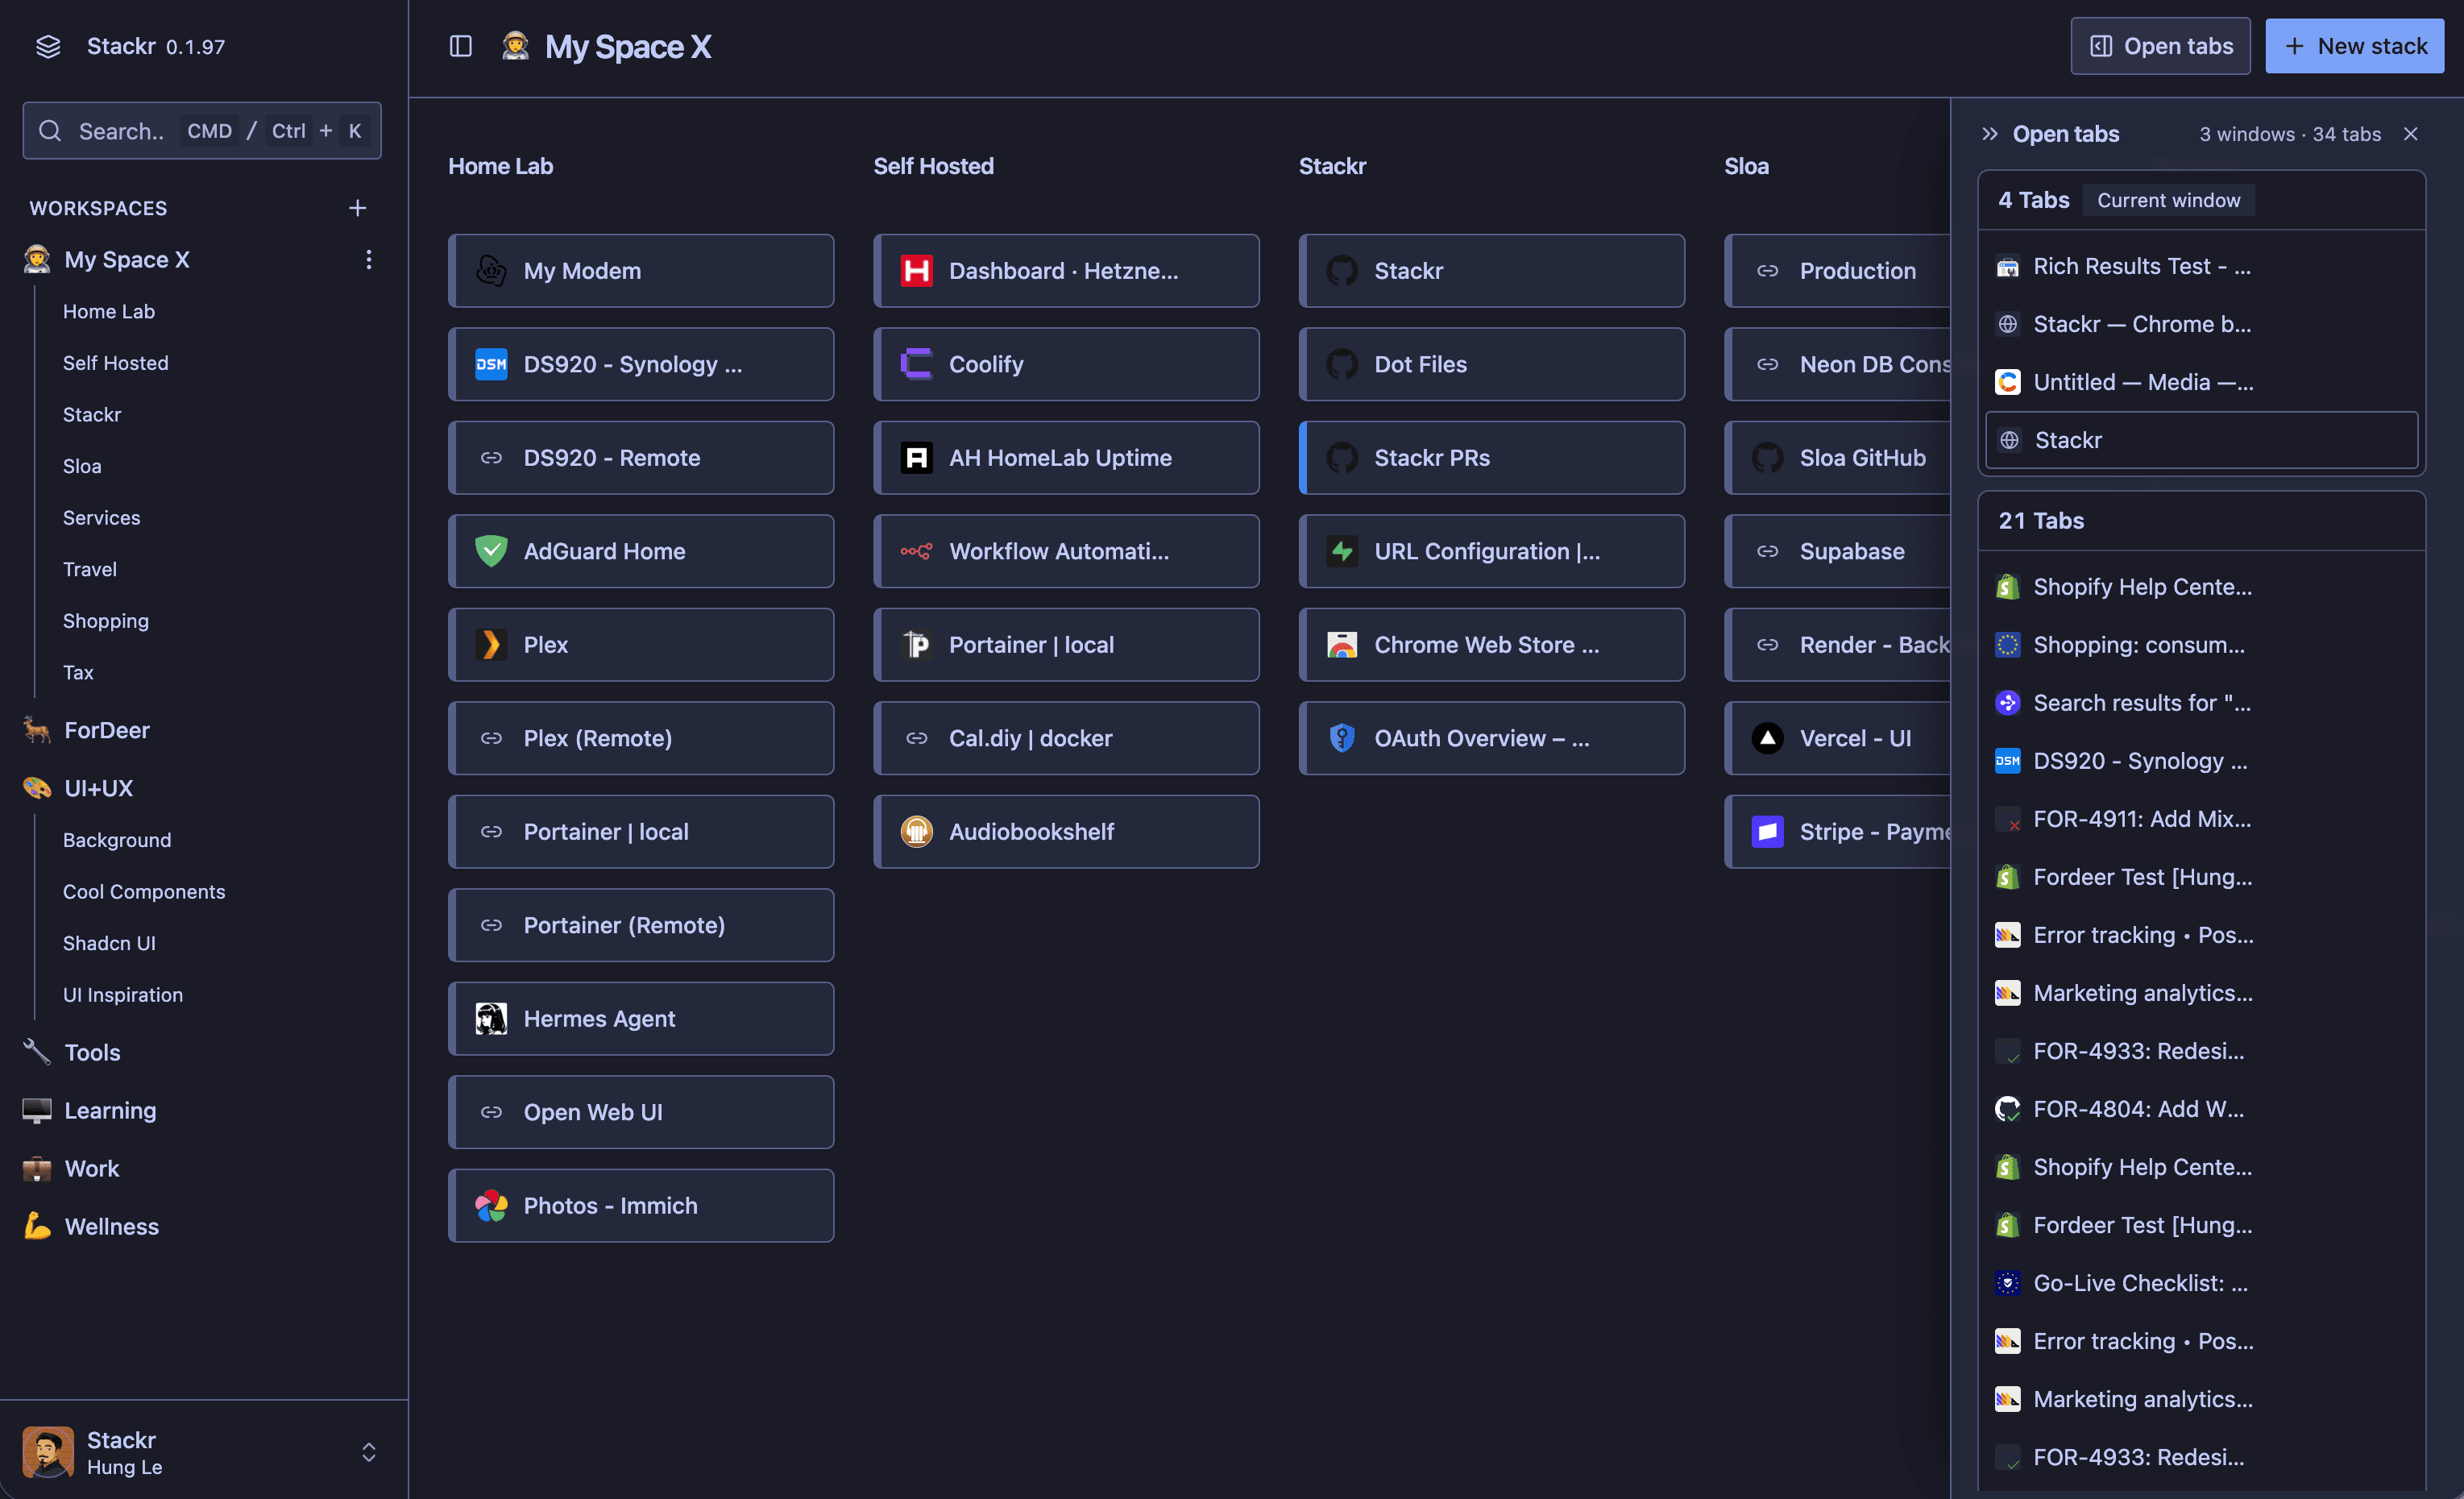This screenshot has height=1499, width=2464.
Task: Click the Coolify purple icon
Action: [x=916, y=364]
